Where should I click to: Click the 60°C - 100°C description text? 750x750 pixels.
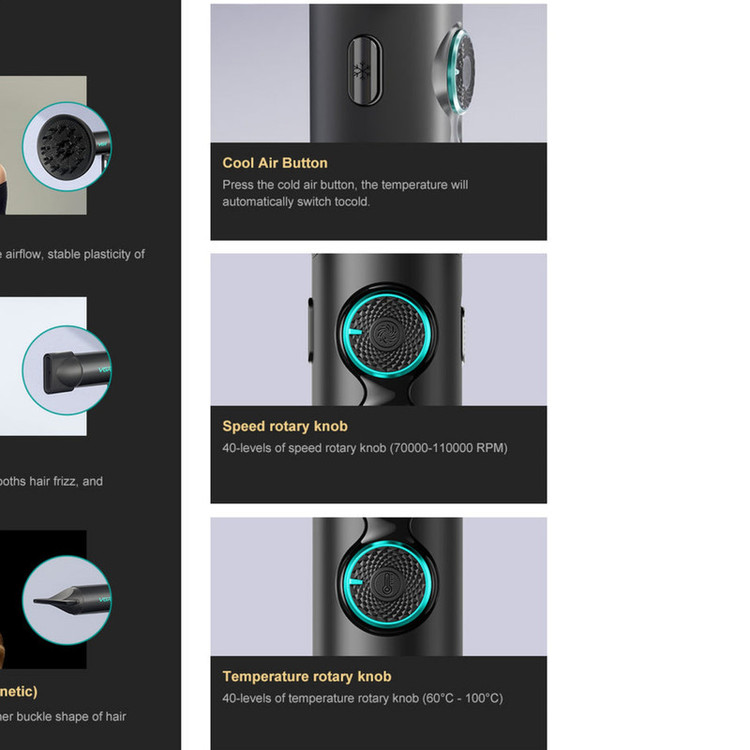click(363, 698)
